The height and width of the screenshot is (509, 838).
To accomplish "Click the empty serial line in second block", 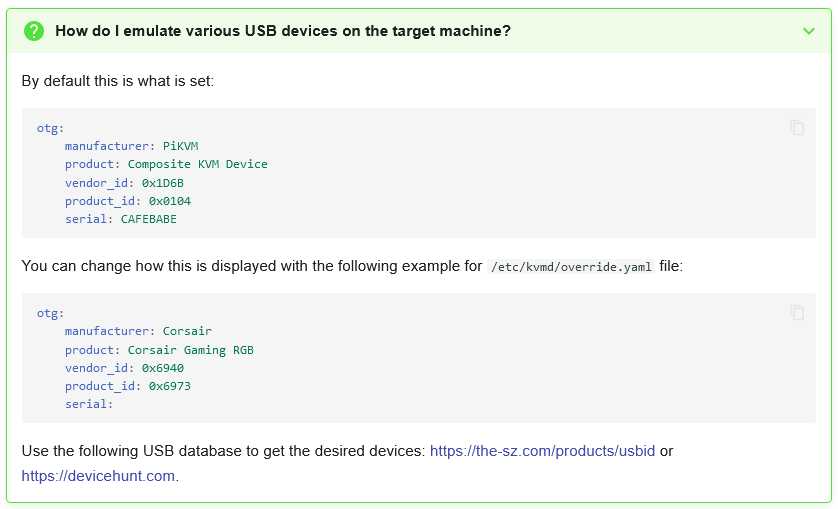I will click(89, 404).
